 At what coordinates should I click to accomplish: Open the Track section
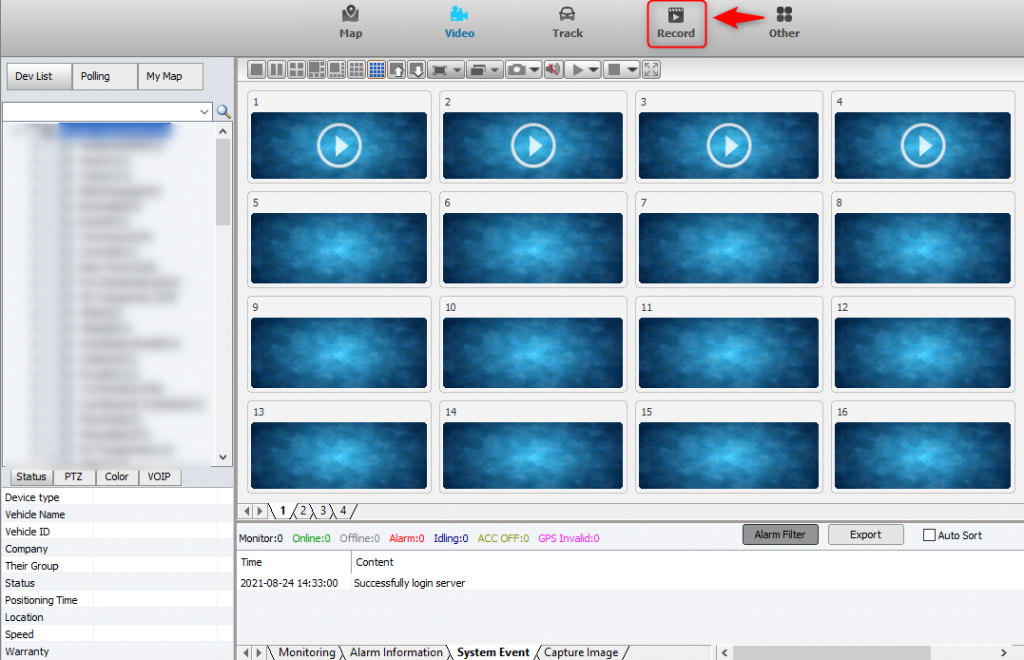click(567, 22)
